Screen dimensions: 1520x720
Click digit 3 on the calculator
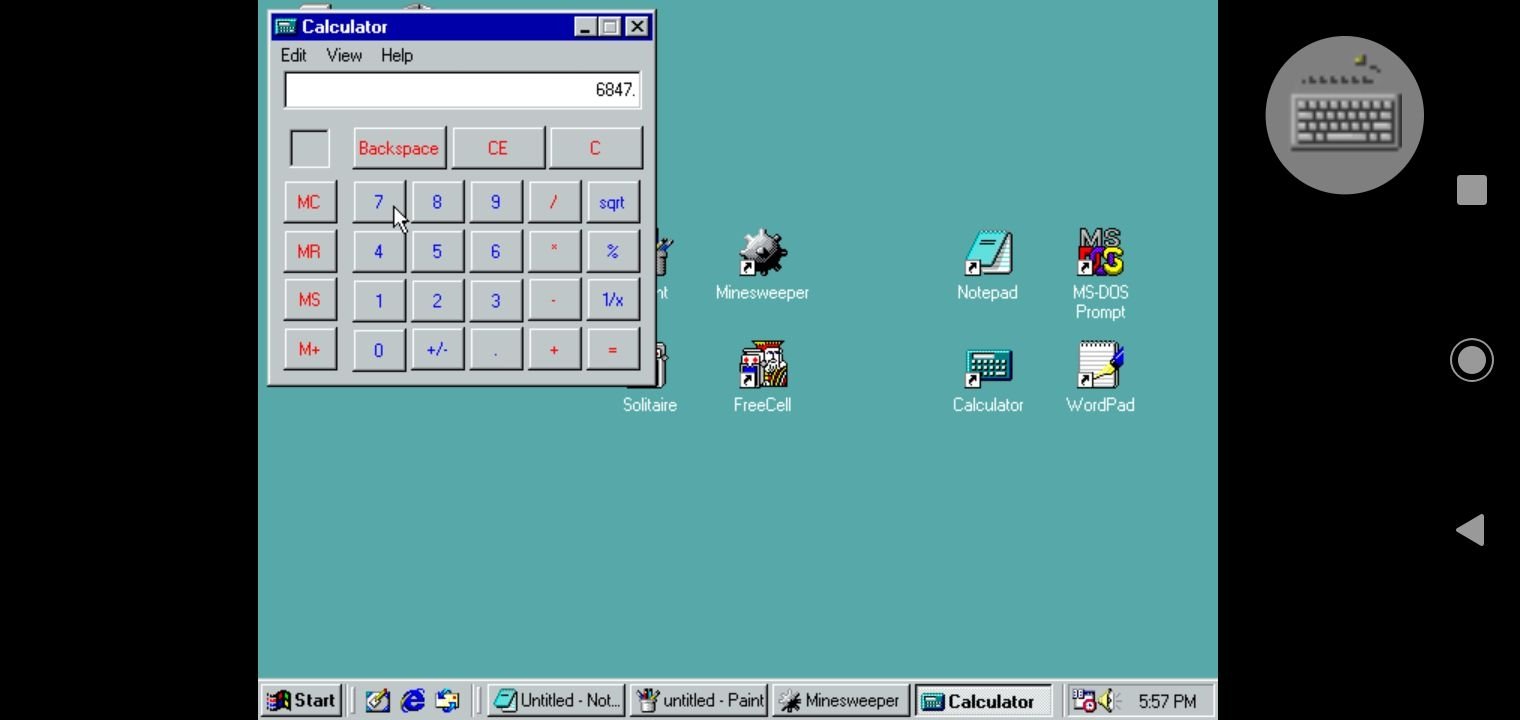tap(495, 300)
